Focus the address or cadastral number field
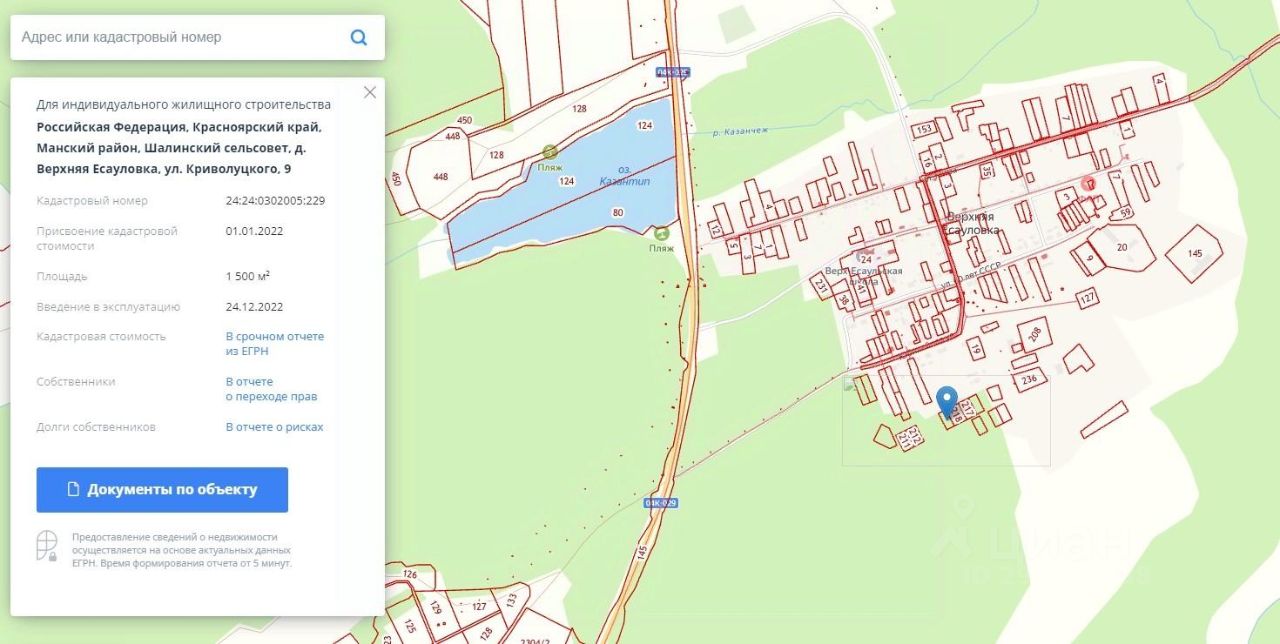 click(x=180, y=37)
